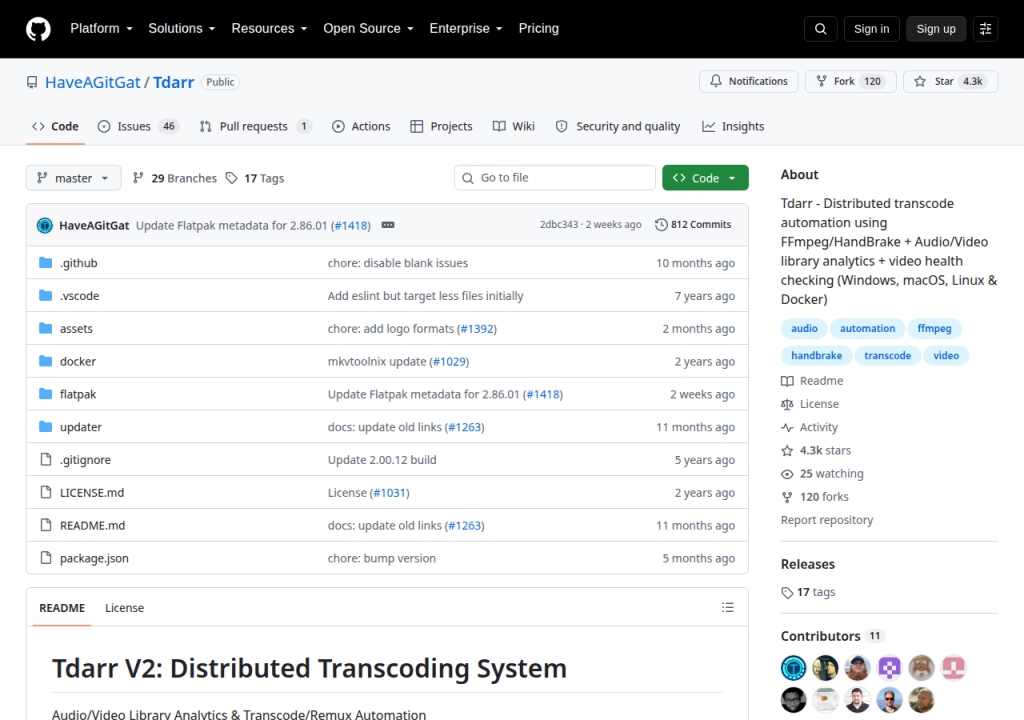Click the fork icon next to 120 forks
Image resolution: width=1024 pixels, height=720 pixels.
(787, 497)
